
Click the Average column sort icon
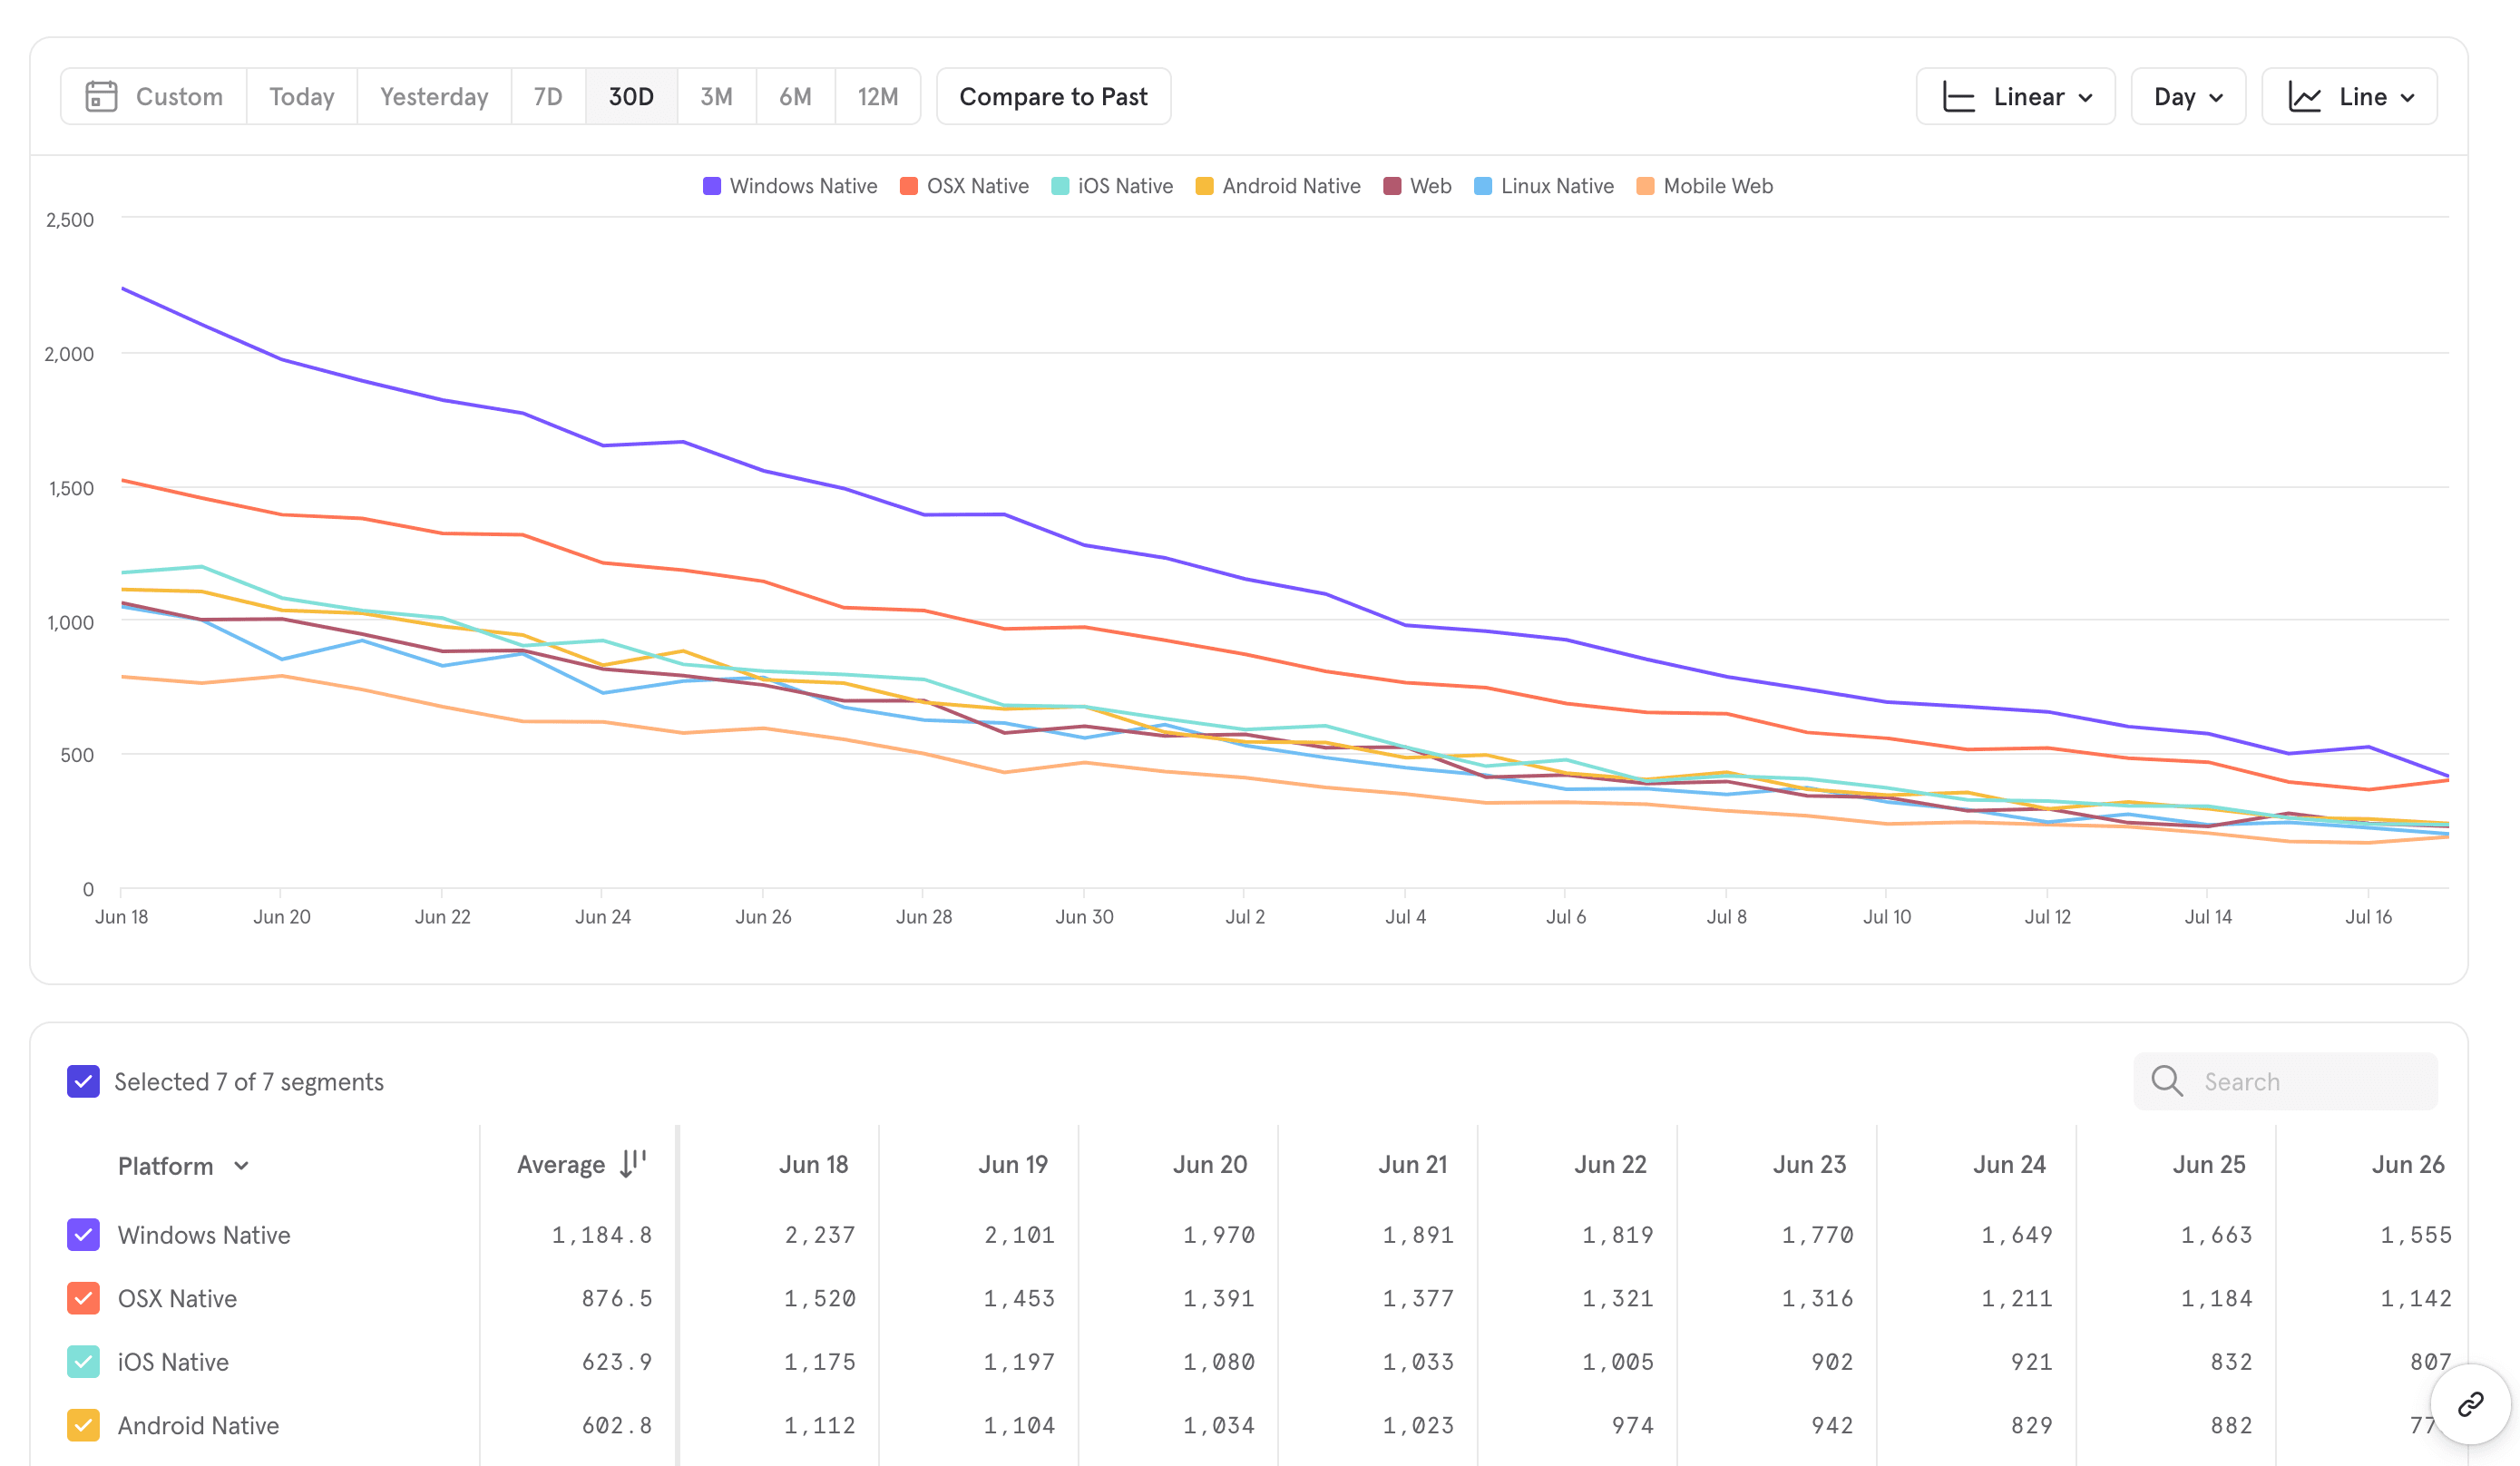(x=632, y=1164)
